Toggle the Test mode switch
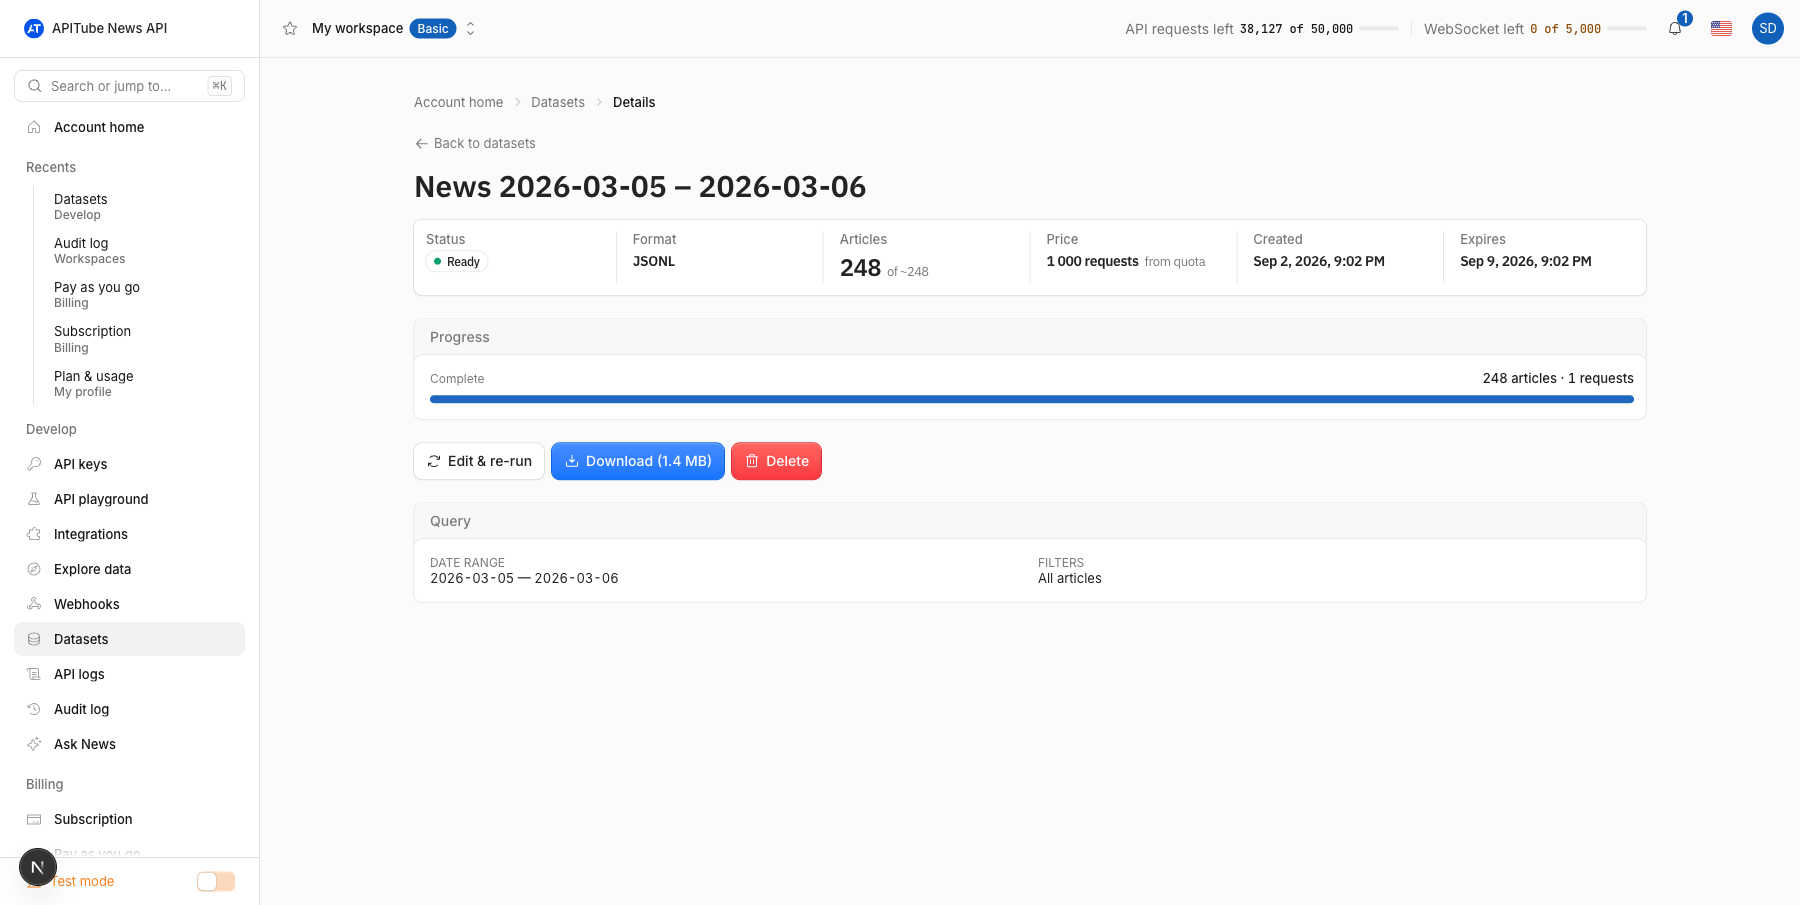 215,881
